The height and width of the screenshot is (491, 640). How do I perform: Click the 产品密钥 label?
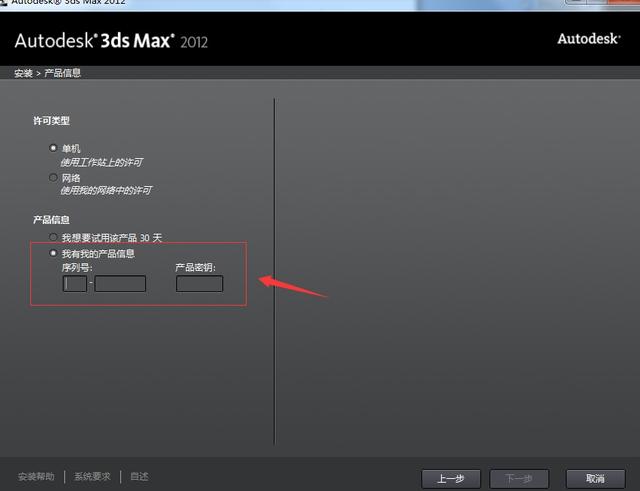coord(196,268)
